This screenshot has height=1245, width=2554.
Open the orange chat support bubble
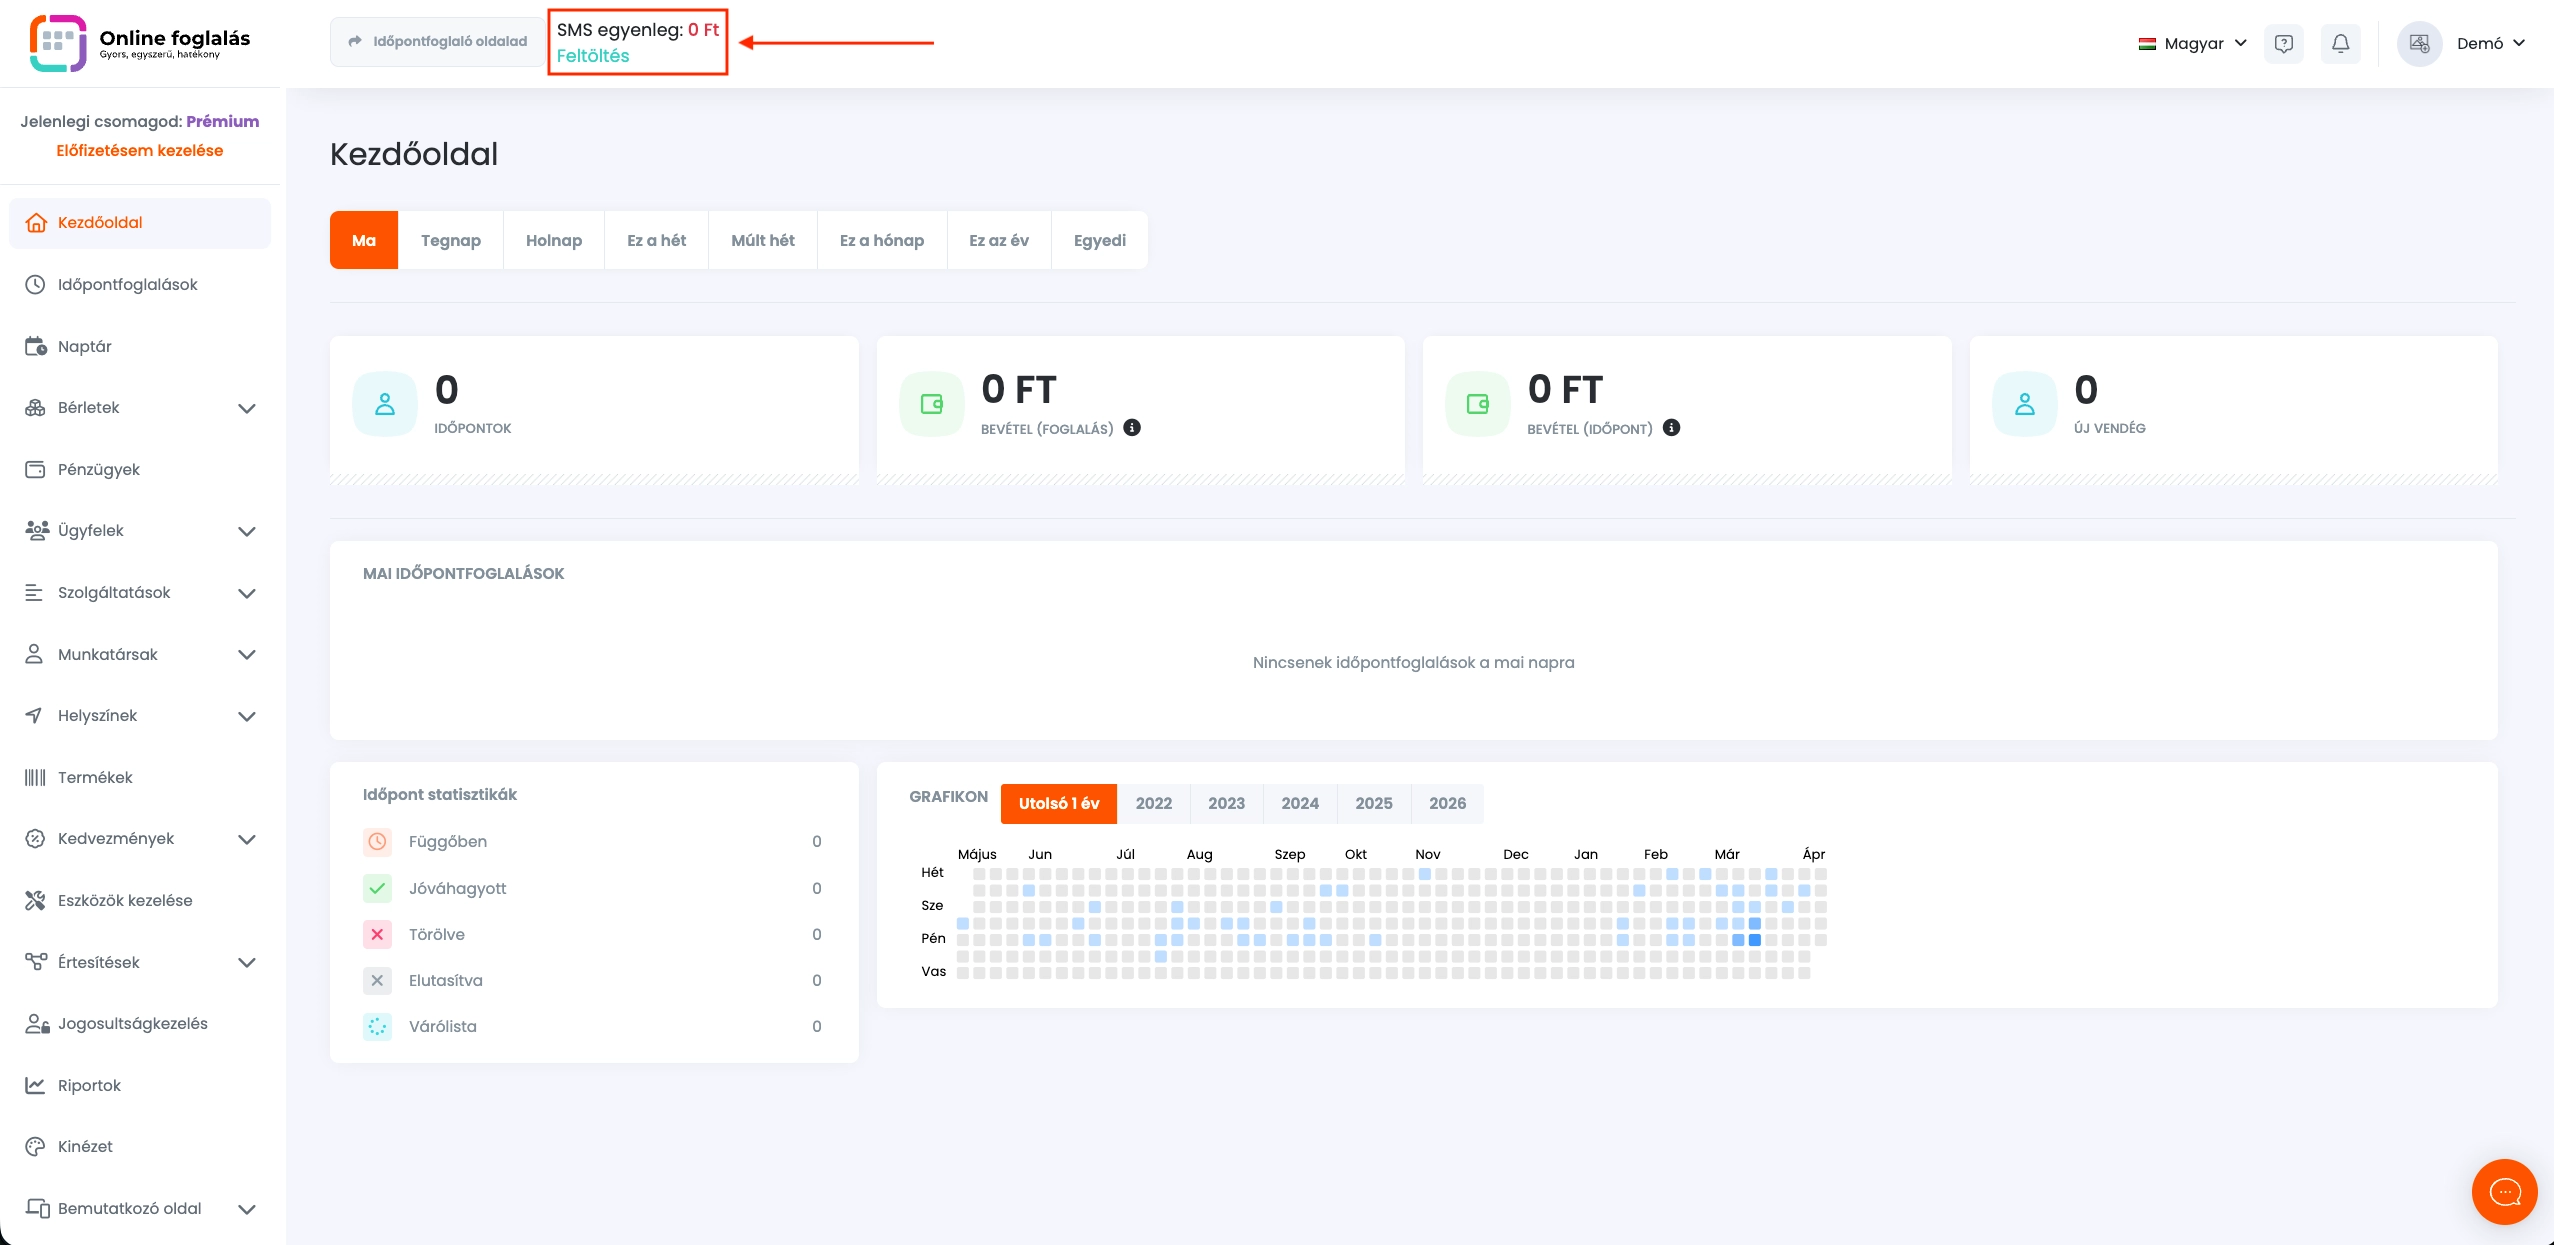(2504, 1191)
